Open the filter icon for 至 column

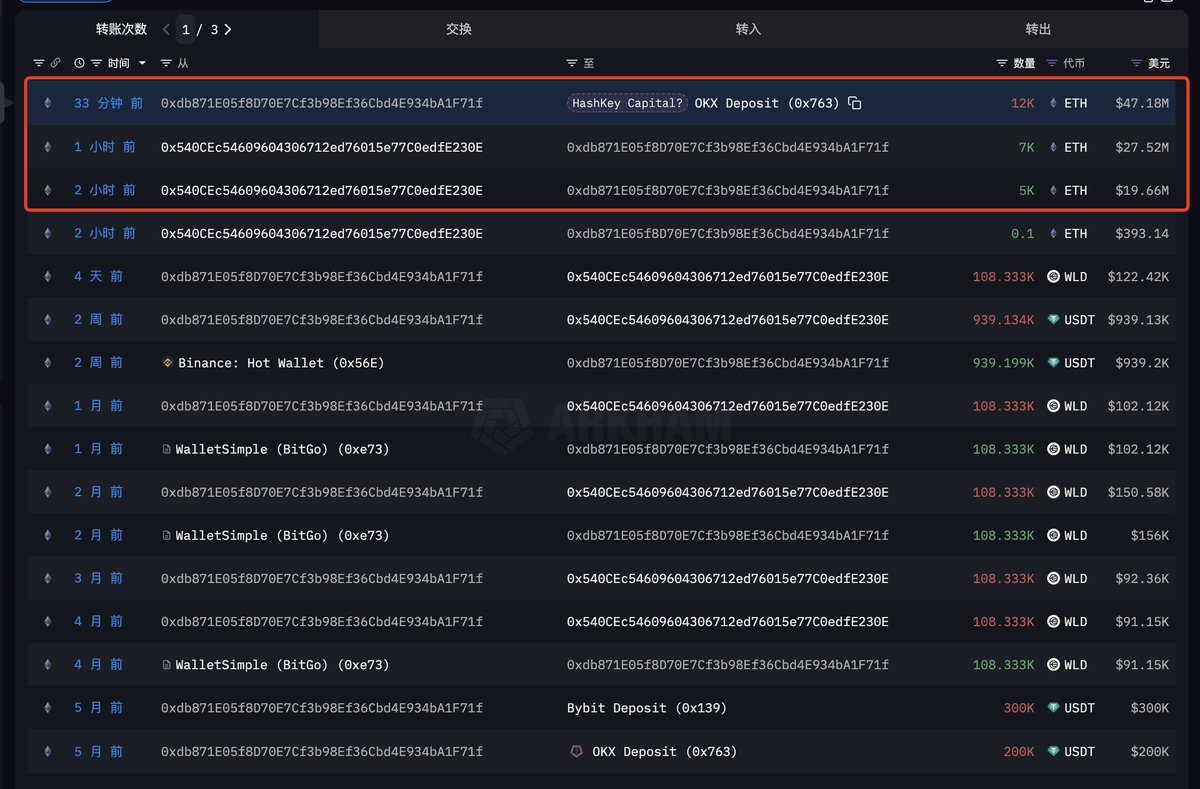[572, 63]
